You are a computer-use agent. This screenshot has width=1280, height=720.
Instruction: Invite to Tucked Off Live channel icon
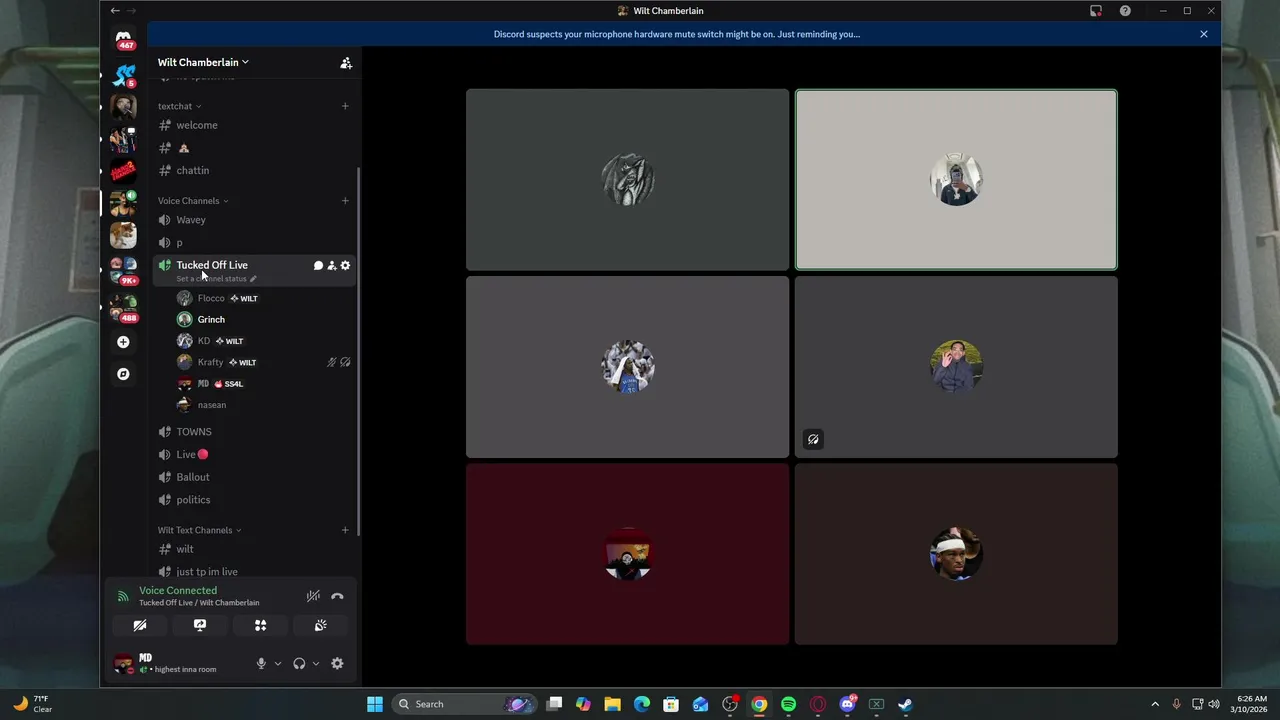[332, 265]
